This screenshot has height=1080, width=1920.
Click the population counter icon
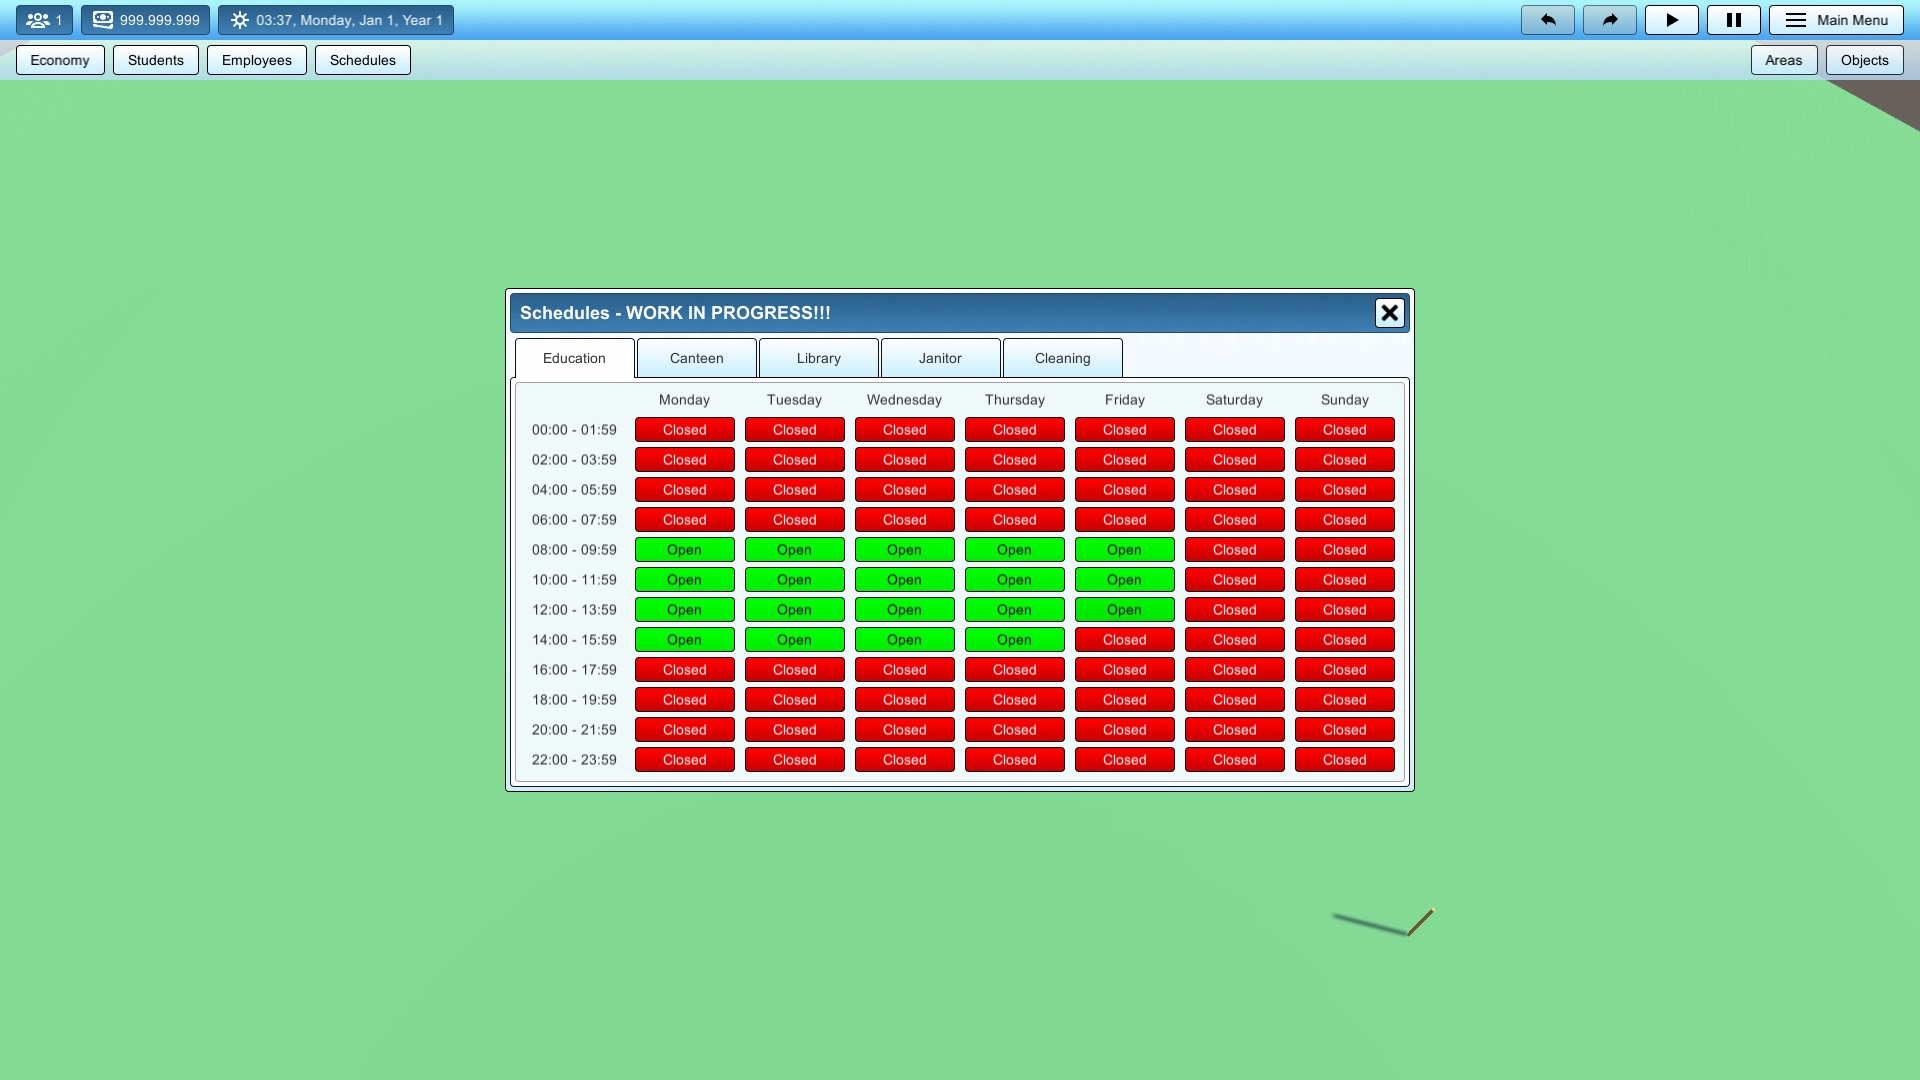37,19
